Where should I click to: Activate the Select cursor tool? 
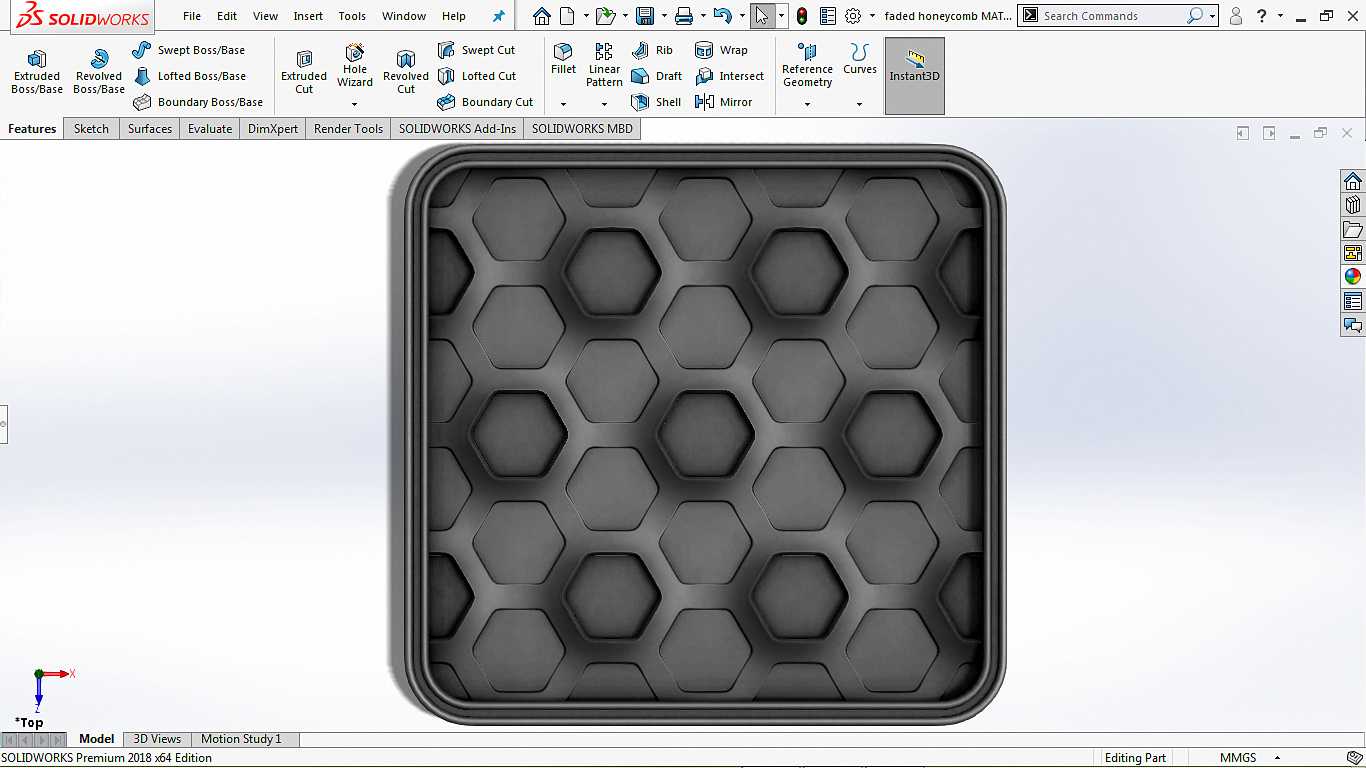coord(762,16)
